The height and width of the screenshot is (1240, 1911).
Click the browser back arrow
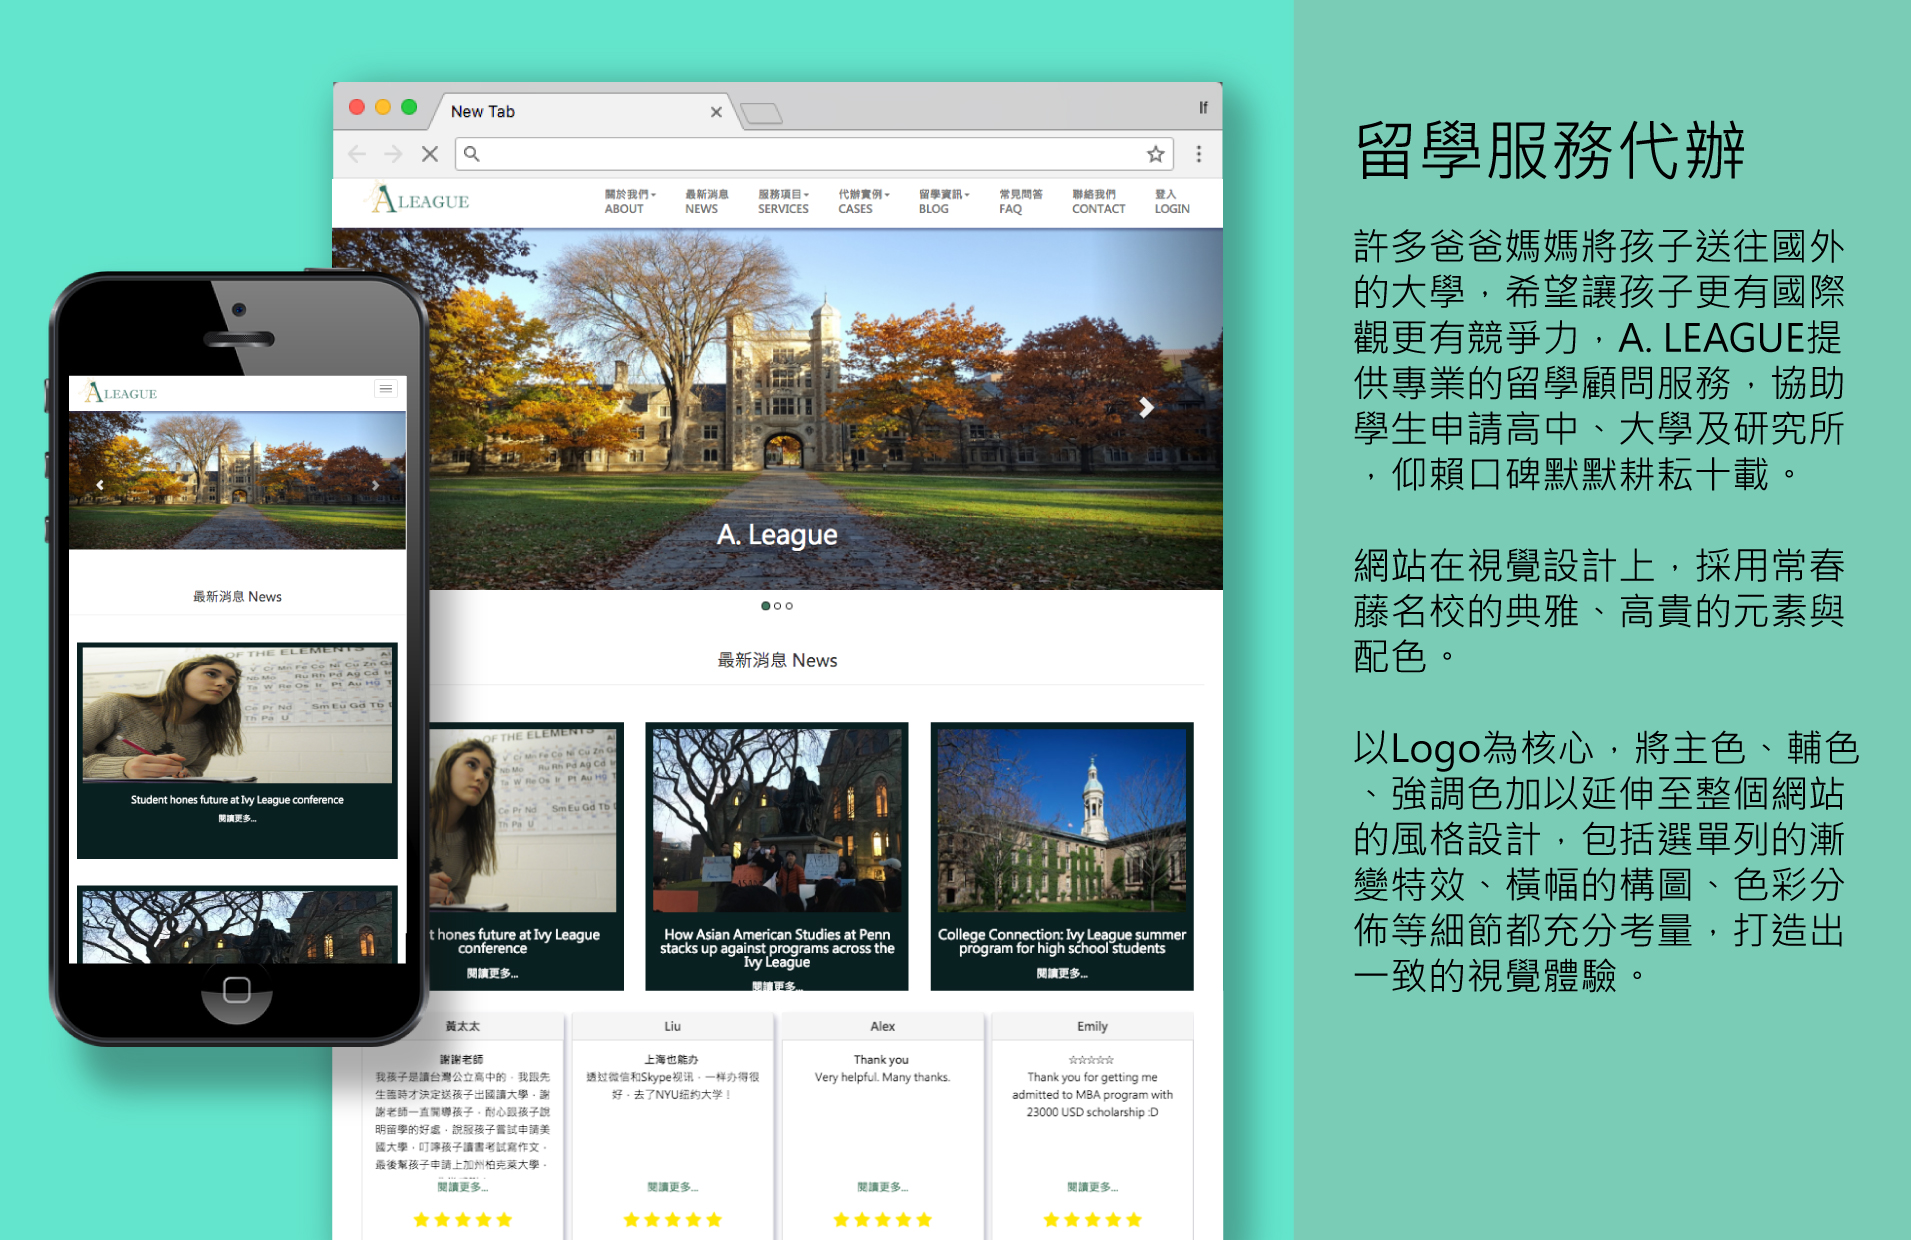click(357, 154)
